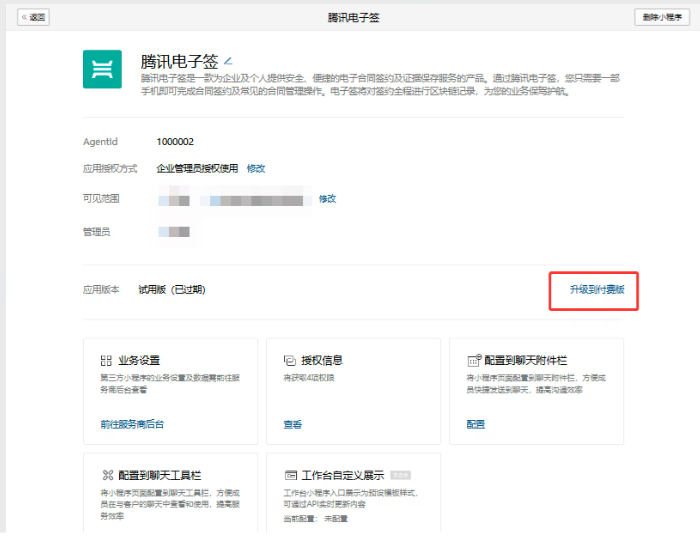Screen dimensions: 700x536
Task: Select the AgentId value 1000002
Action: (x=175, y=142)
